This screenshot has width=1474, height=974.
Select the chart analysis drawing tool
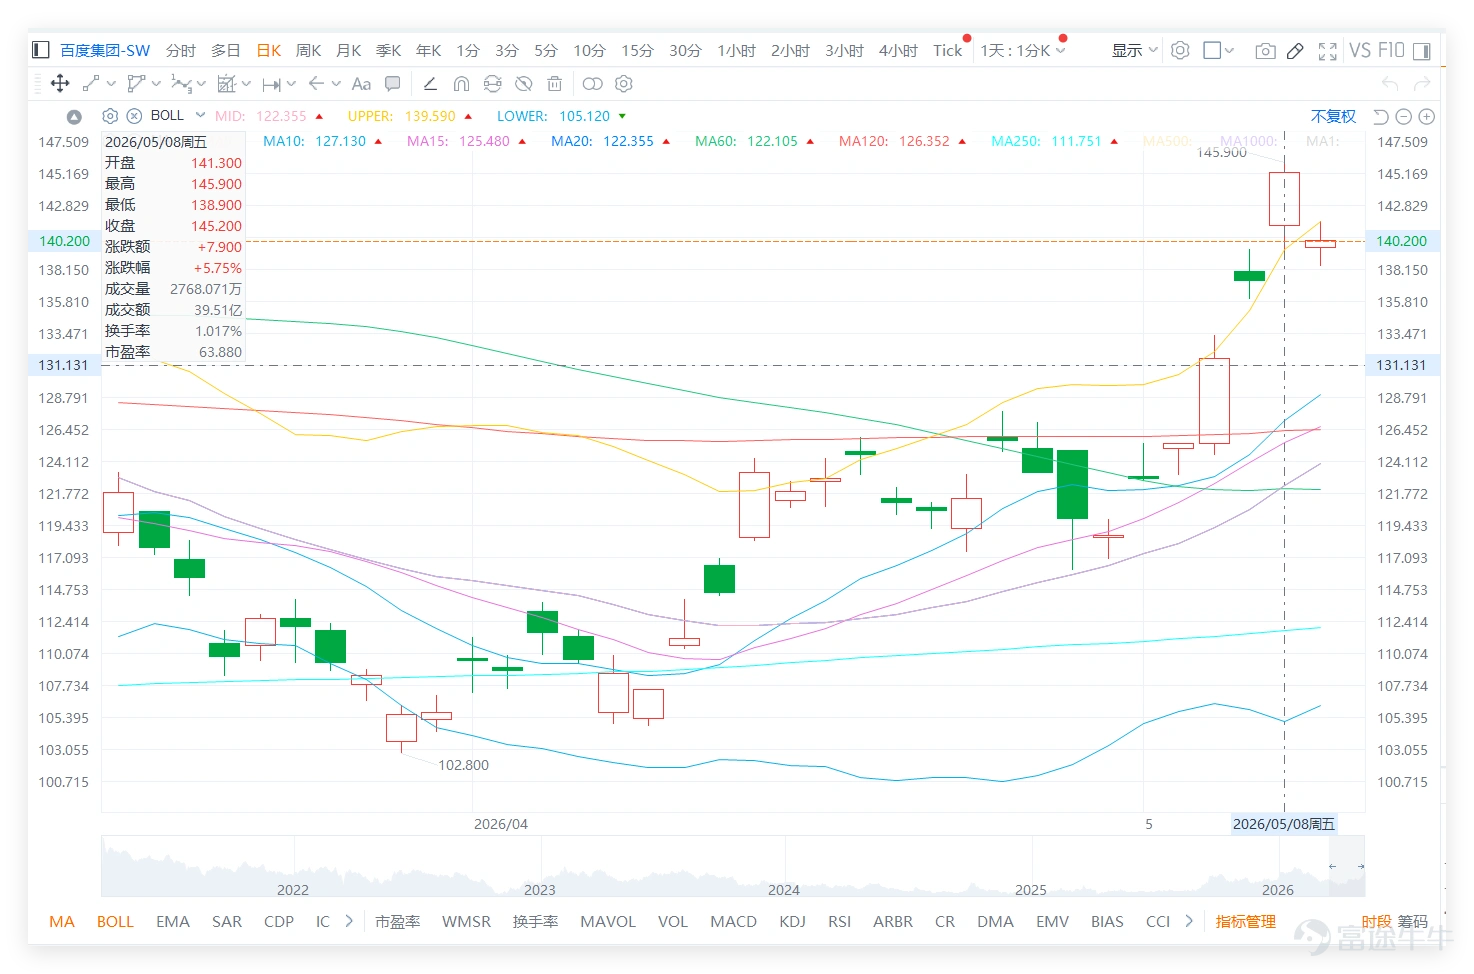pos(227,84)
